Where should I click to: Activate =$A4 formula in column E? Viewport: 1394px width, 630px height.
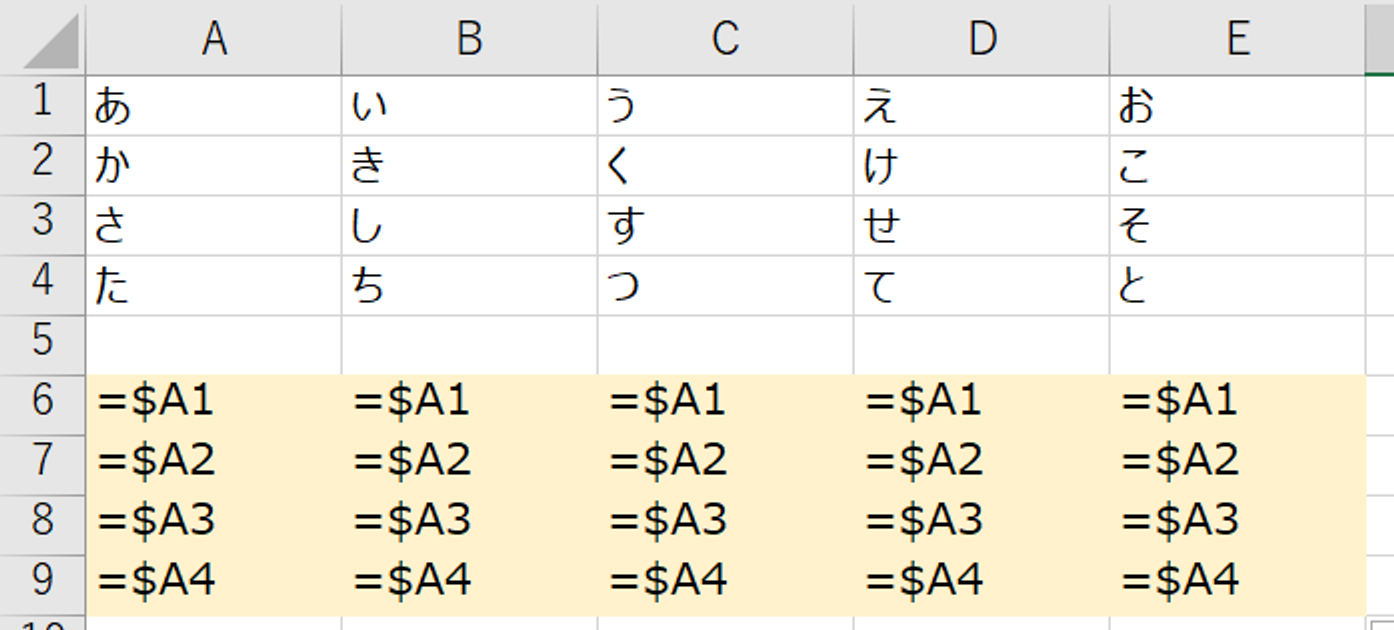pyautogui.click(x=1238, y=586)
